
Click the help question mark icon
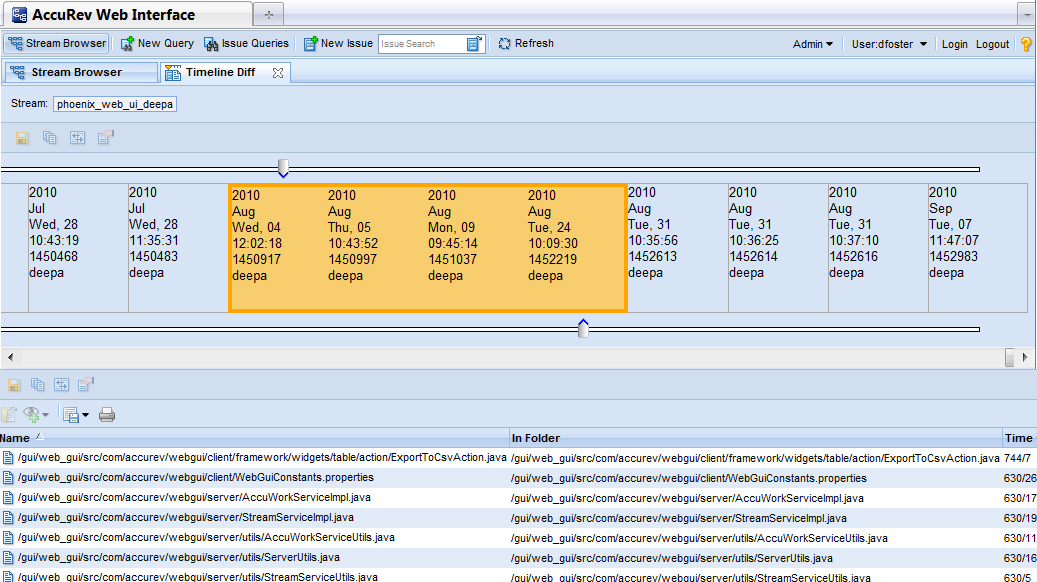tap(1026, 44)
